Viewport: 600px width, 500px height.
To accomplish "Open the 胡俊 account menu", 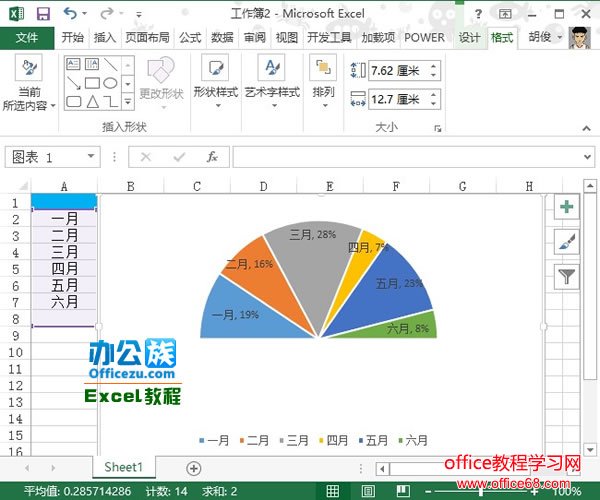I will click(545, 37).
